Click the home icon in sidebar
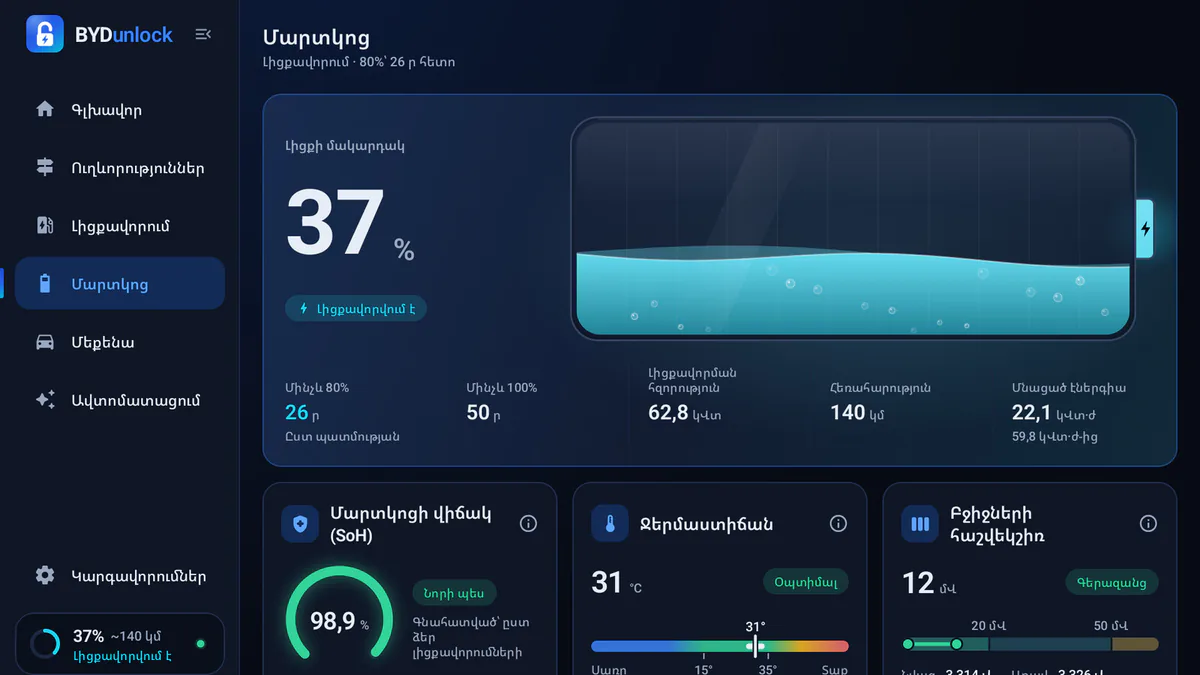Image resolution: width=1200 pixels, height=675 pixels. 45,109
